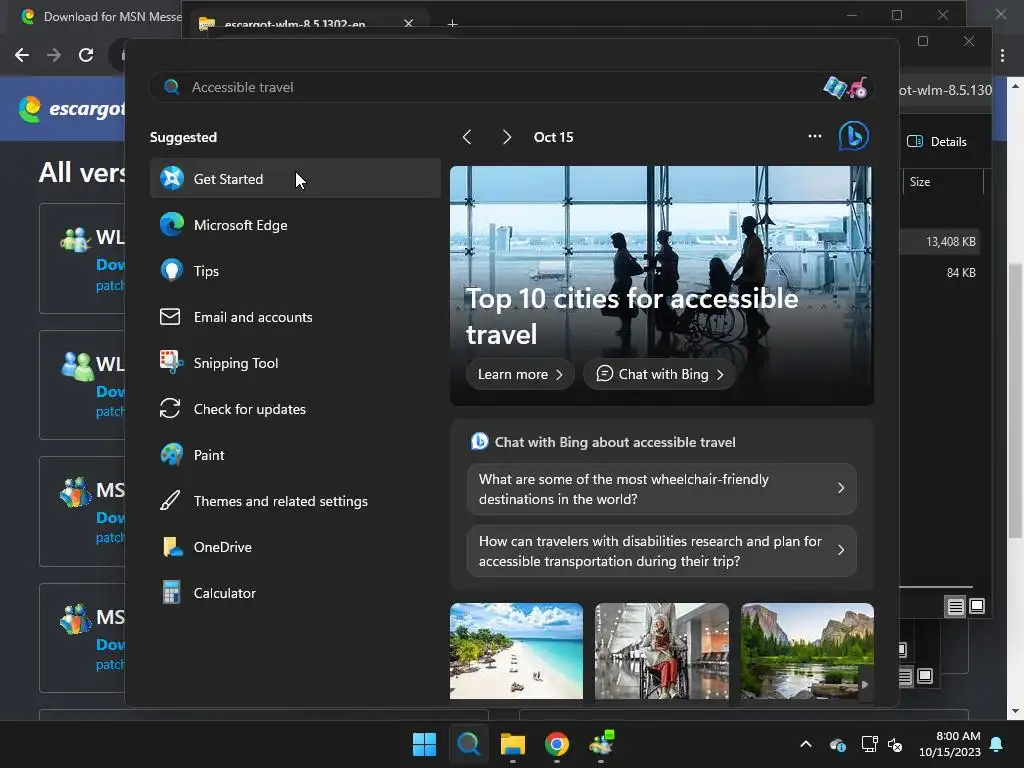Screen dimensions: 1024x768
Task: Open Themes and related settings
Action: coord(295,501)
